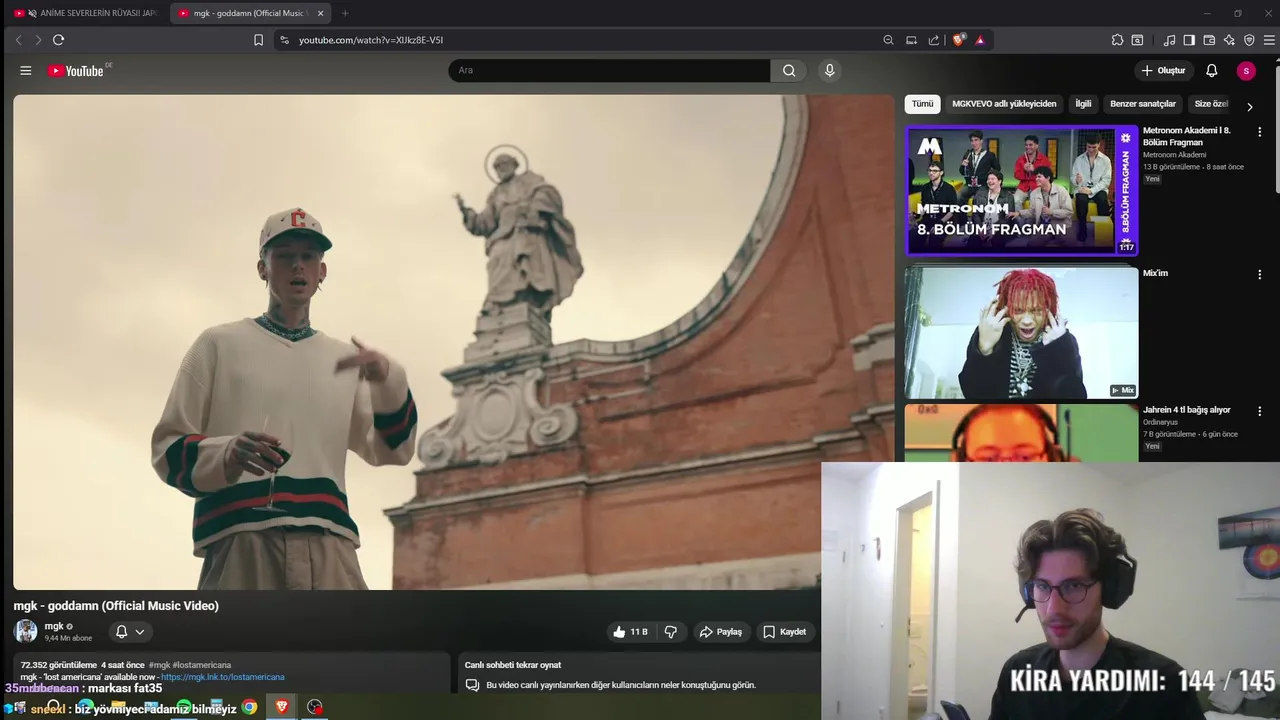
Task: Open the mgk channel name link
Action: point(54,626)
